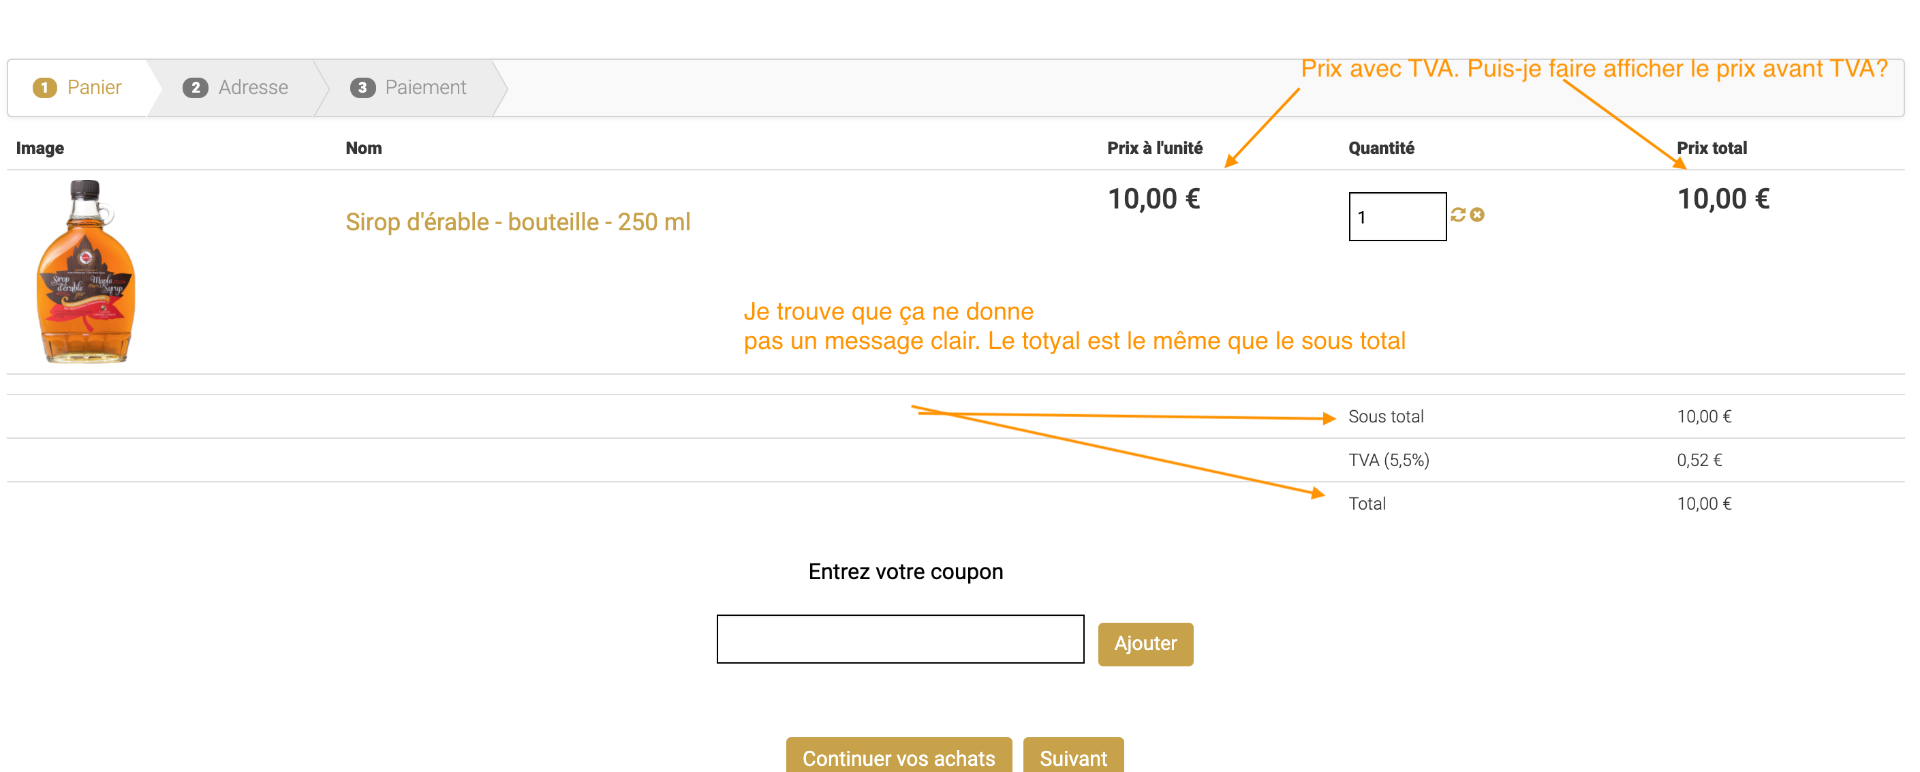Image resolution: width=1920 pixels, height=772 pixels.
Task: Focus the quantity input field
Action: 1397,217
